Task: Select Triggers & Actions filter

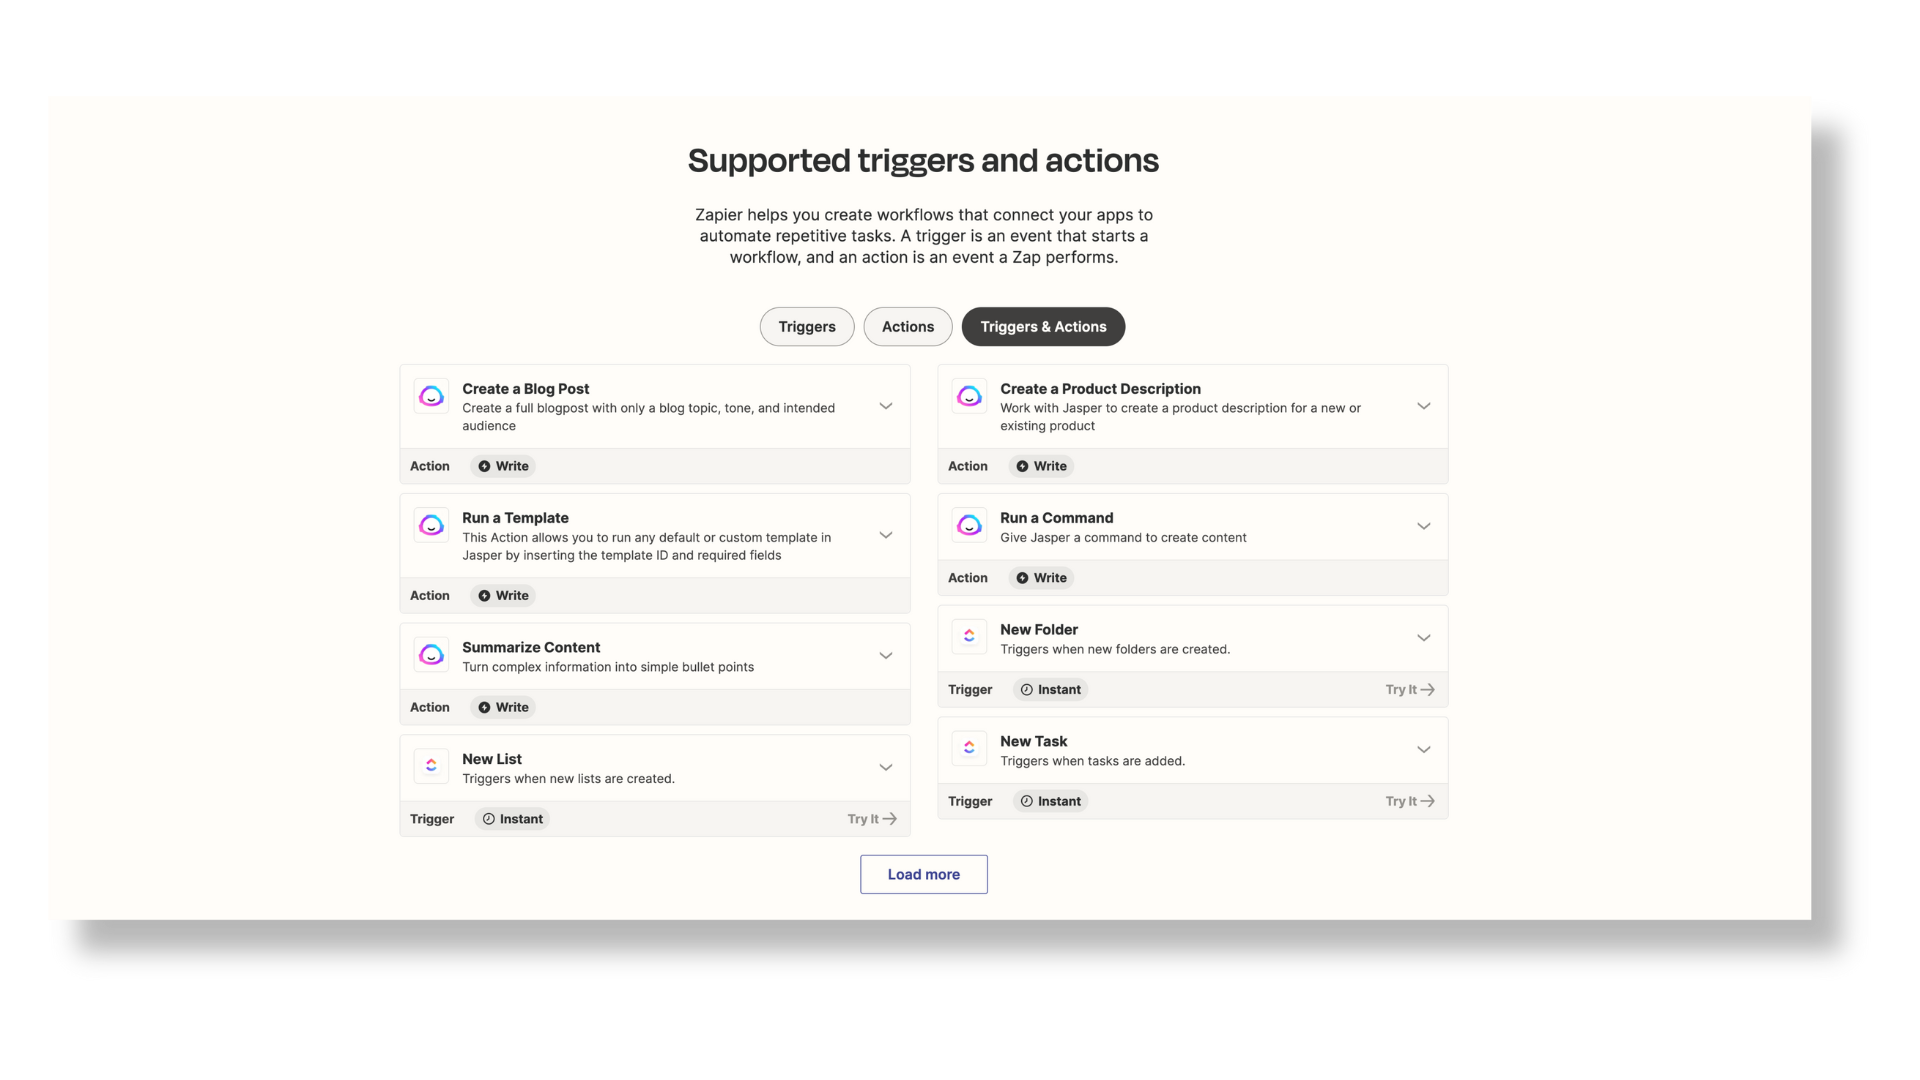Action: [x=1043, y=326]
